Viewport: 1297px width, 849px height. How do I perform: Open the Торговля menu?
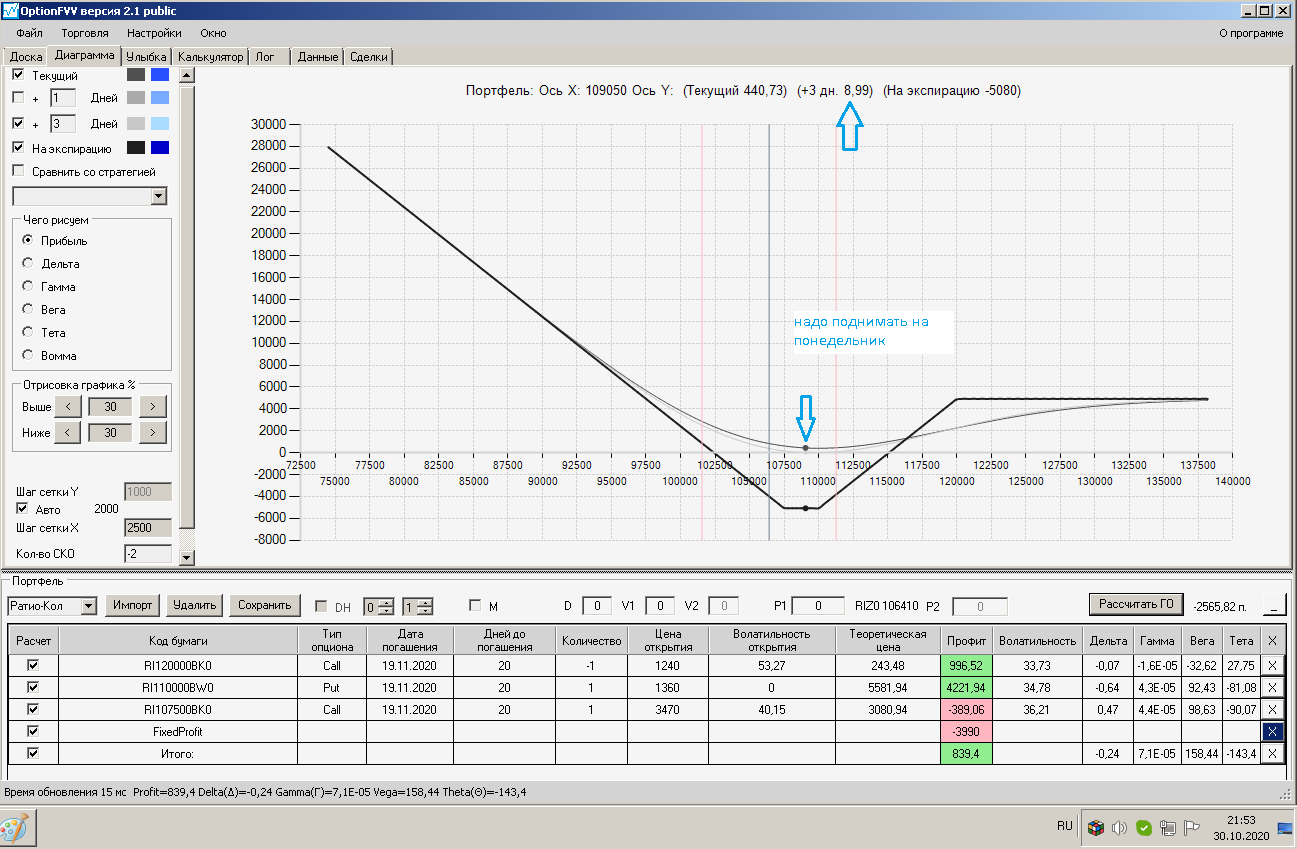85,33
